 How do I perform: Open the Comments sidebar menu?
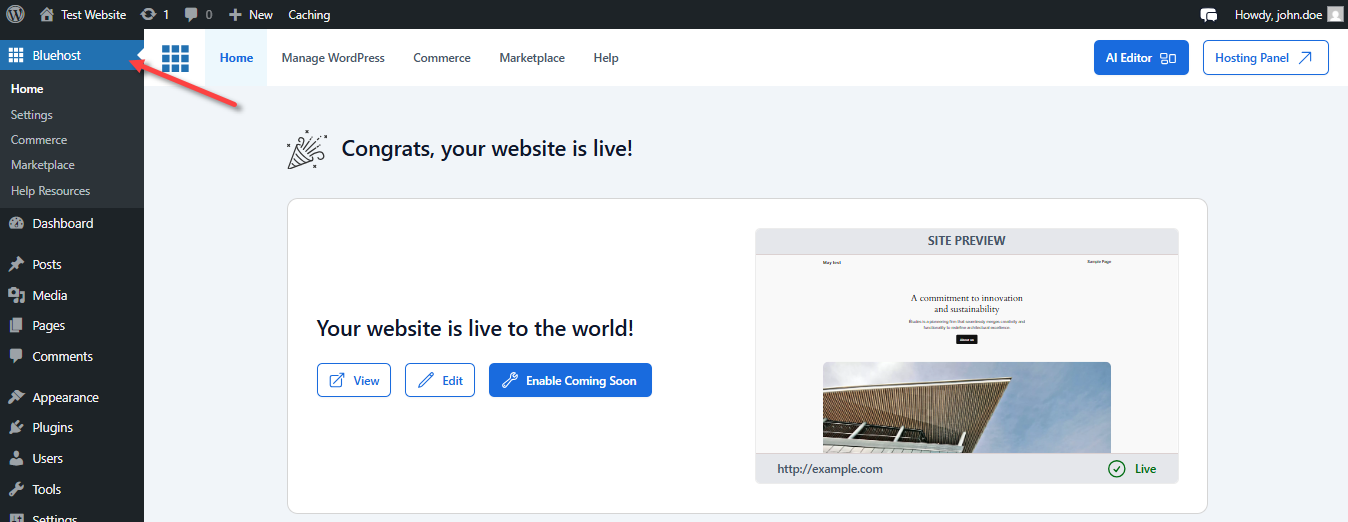72,356
